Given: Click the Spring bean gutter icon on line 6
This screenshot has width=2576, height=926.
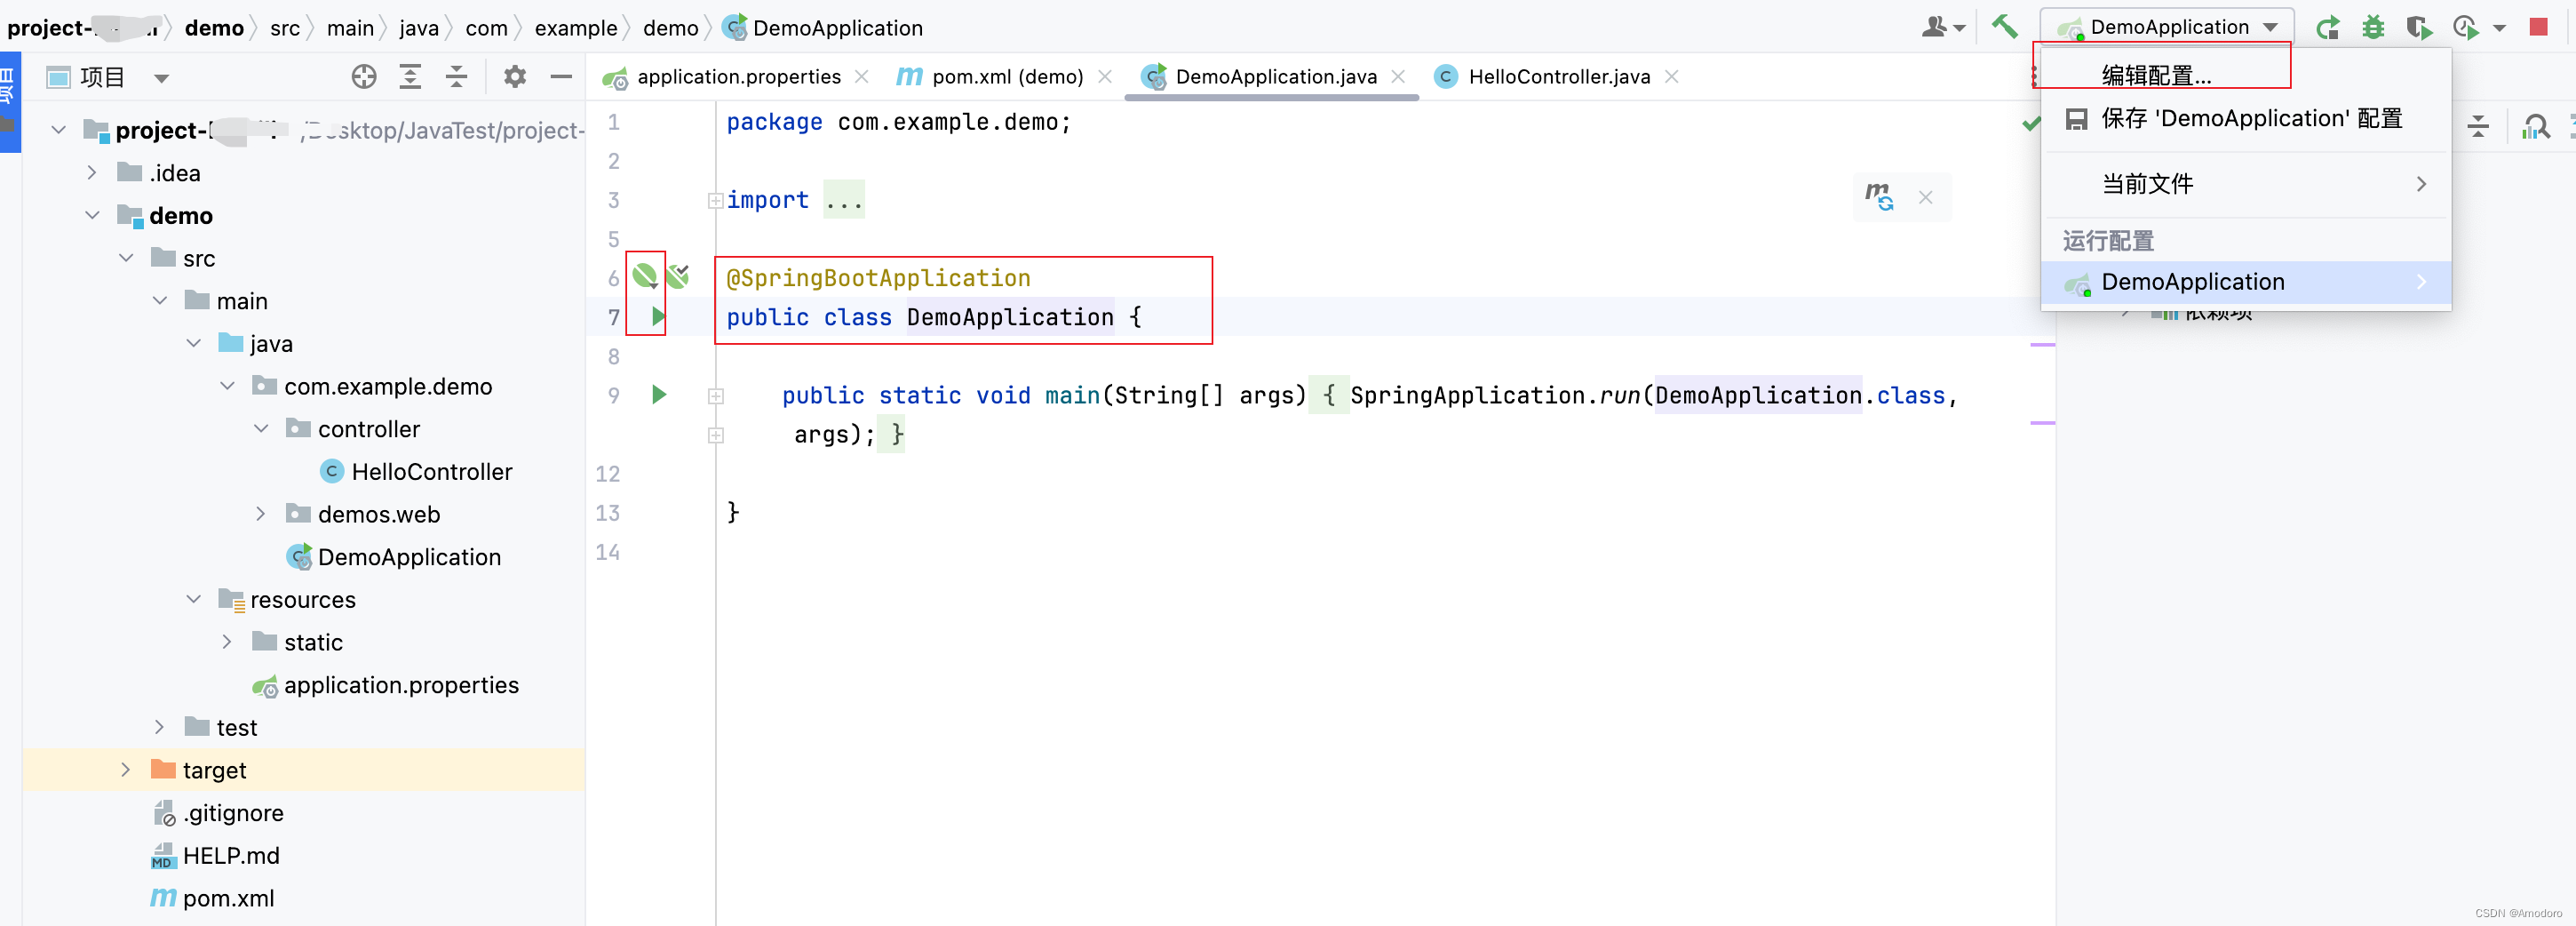Looking at the screenshot, I should pyautogui.click(x=645, y=275).
